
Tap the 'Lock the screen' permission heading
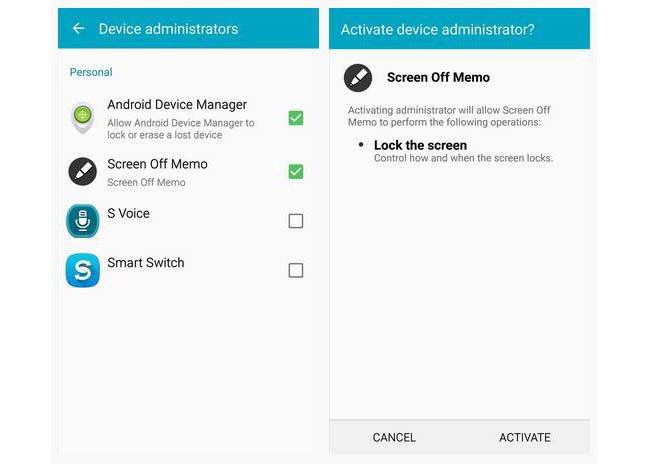click(x=420, y=145)
